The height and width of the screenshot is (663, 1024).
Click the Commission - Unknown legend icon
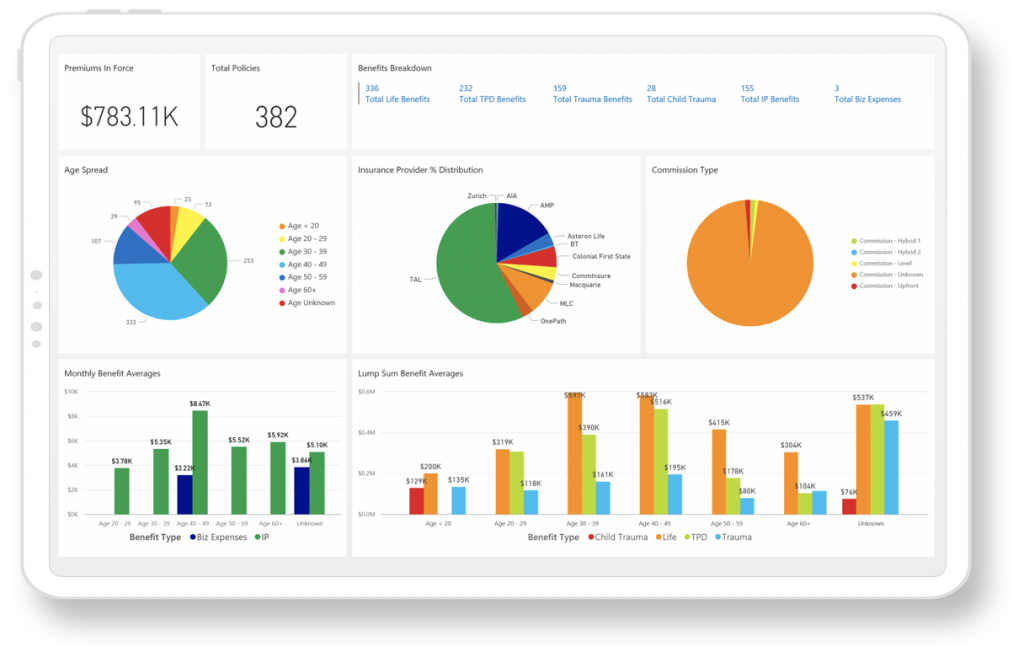(x=854, y=275)
